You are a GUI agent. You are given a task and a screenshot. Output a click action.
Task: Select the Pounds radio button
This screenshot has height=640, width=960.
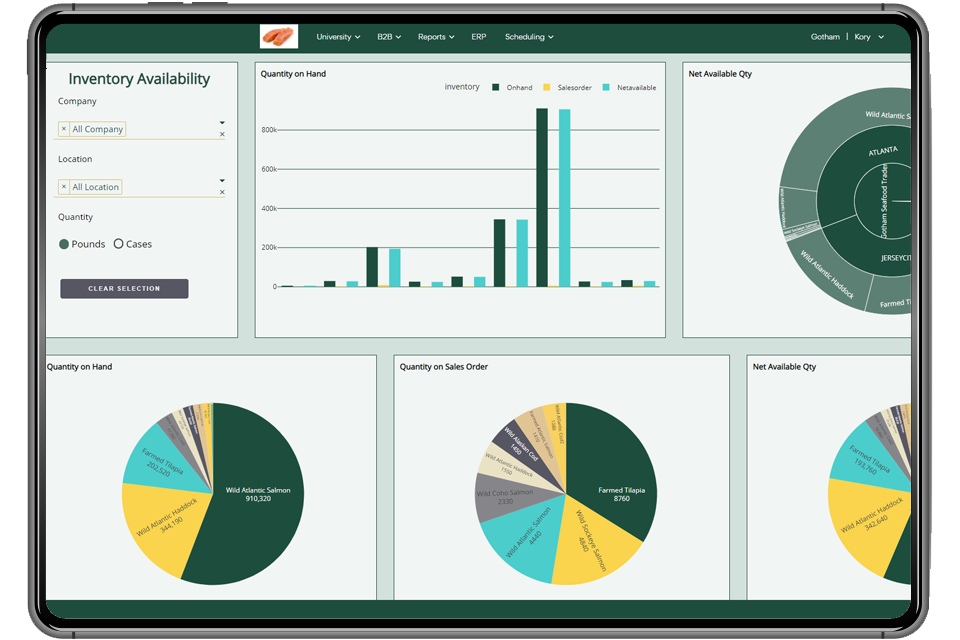click(x=63, y=243)
